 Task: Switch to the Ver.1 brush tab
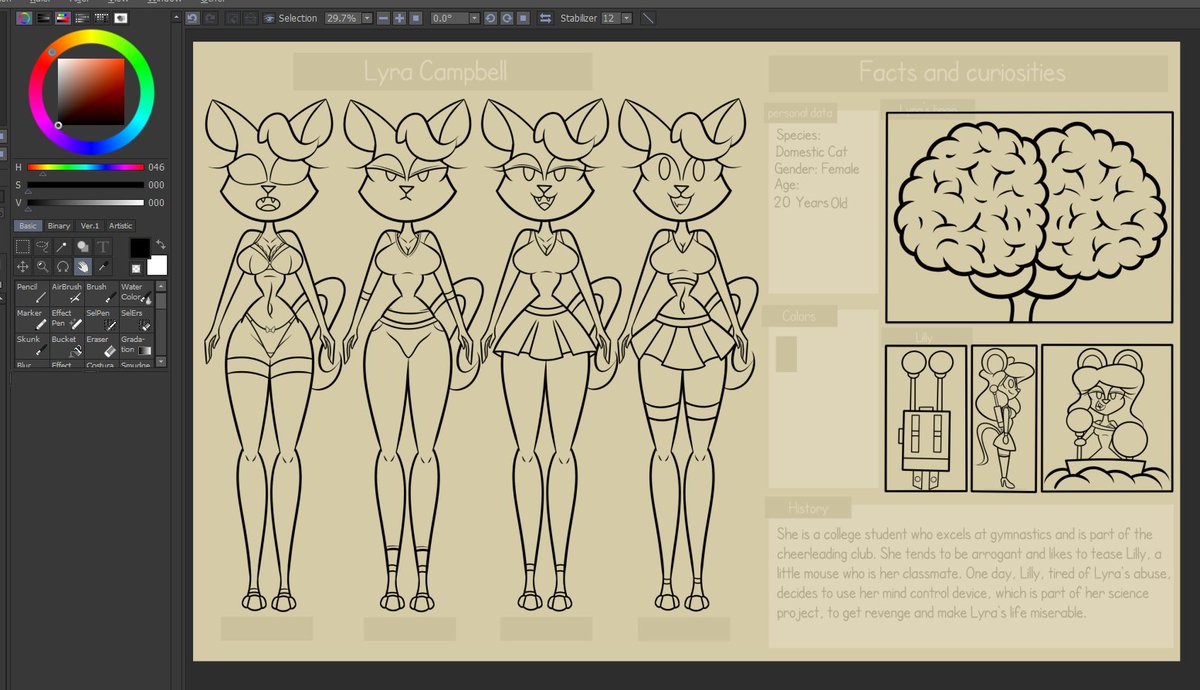(x=90, y=226)
